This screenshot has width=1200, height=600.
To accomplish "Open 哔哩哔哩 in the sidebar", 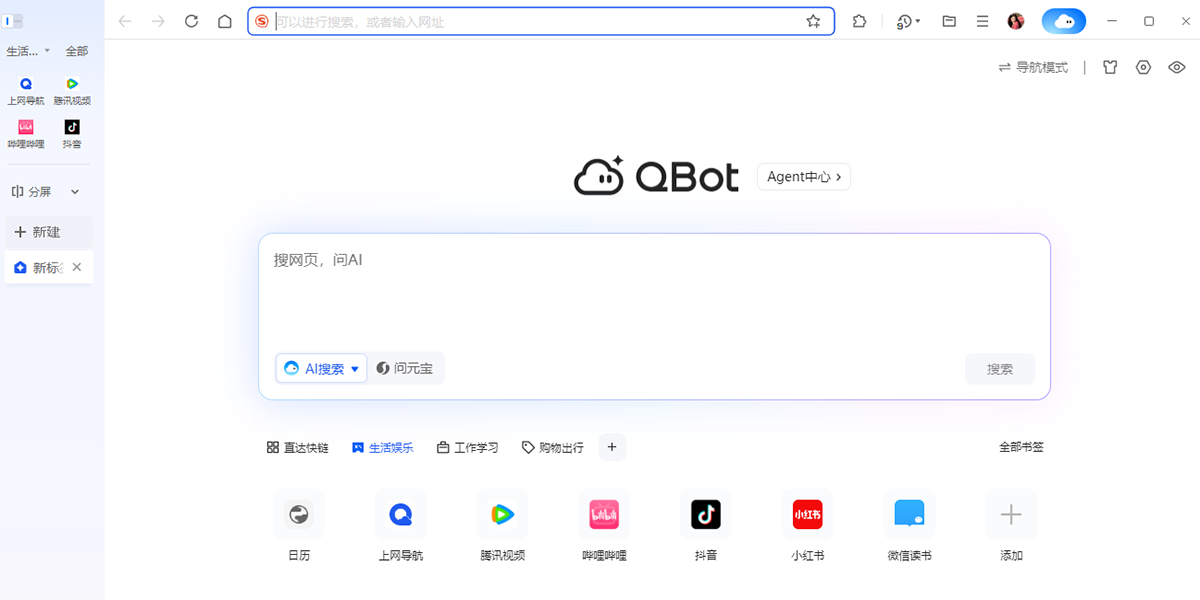I will click(x=26, y=134).
